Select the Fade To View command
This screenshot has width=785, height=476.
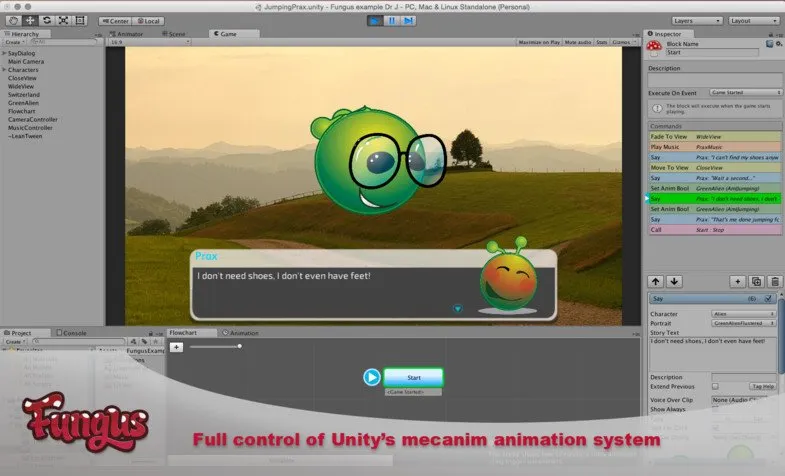[715, 137]
